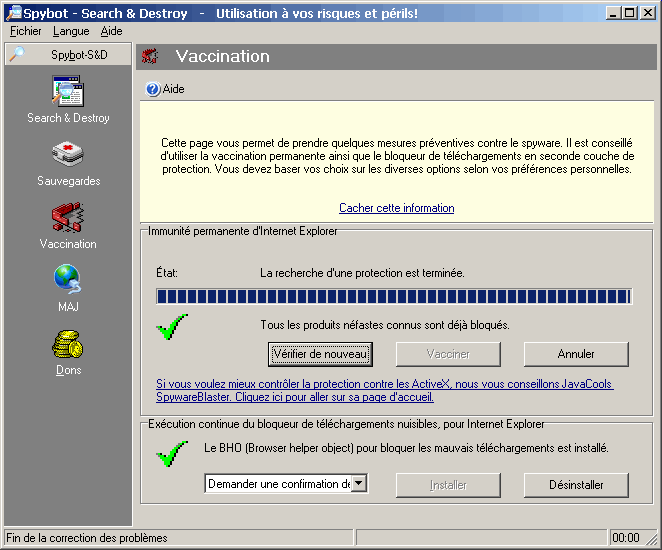Viewport: 662px width, 550px height.
Task: Click the Spybot-S&D sidebar header tab
Action: (x=68, y=54)
